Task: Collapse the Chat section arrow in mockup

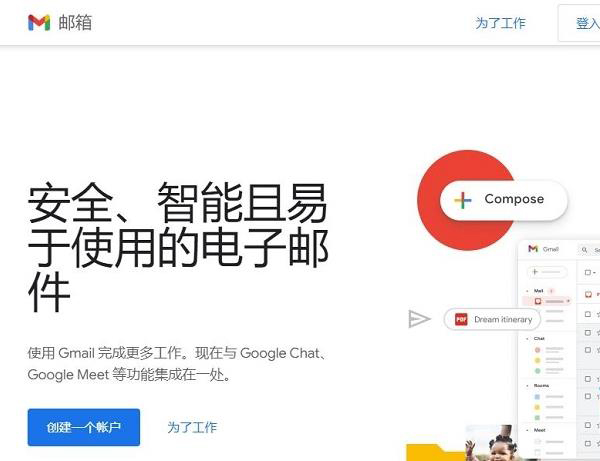Action: pos(527,339)
